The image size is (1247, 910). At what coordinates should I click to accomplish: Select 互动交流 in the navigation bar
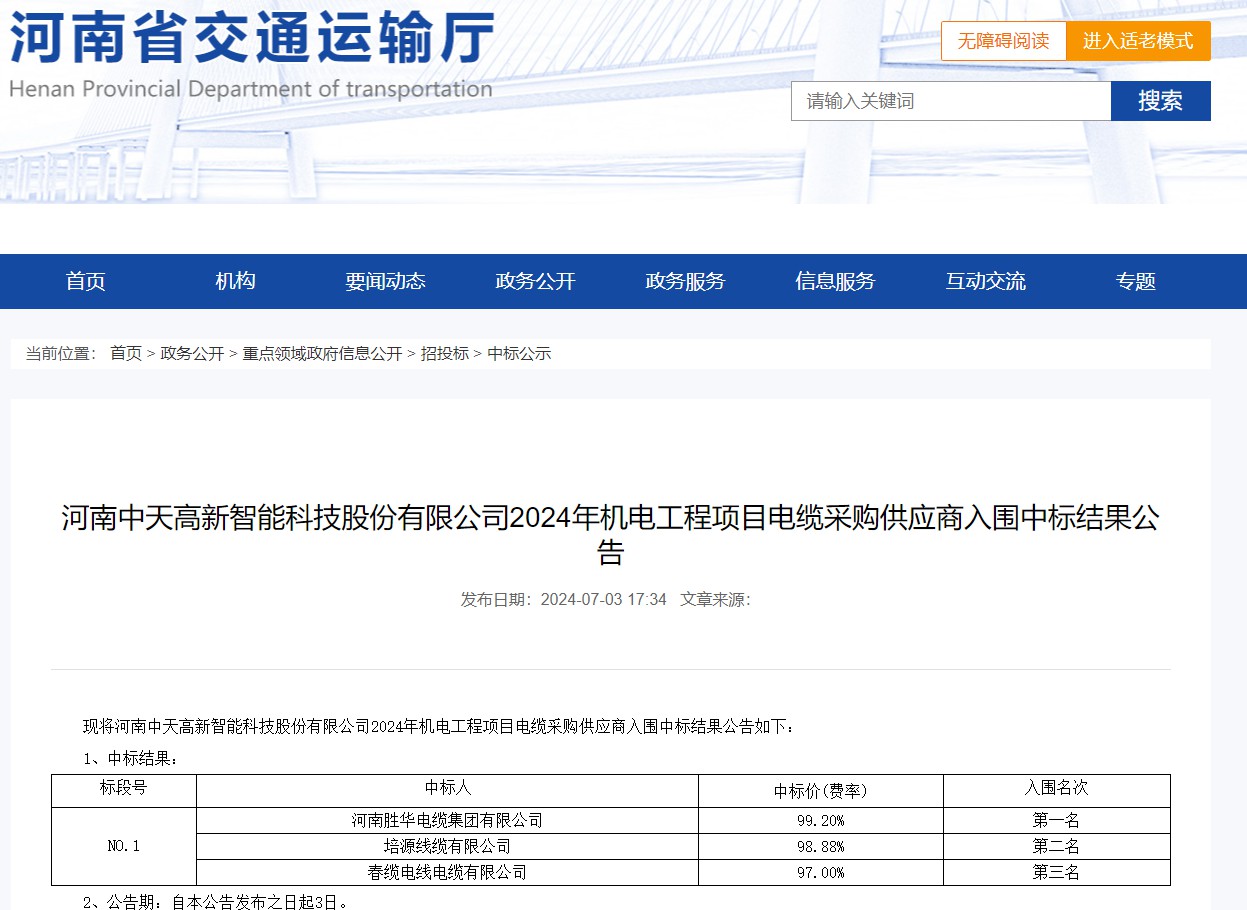pyautogui.click(x=985, y=281)
